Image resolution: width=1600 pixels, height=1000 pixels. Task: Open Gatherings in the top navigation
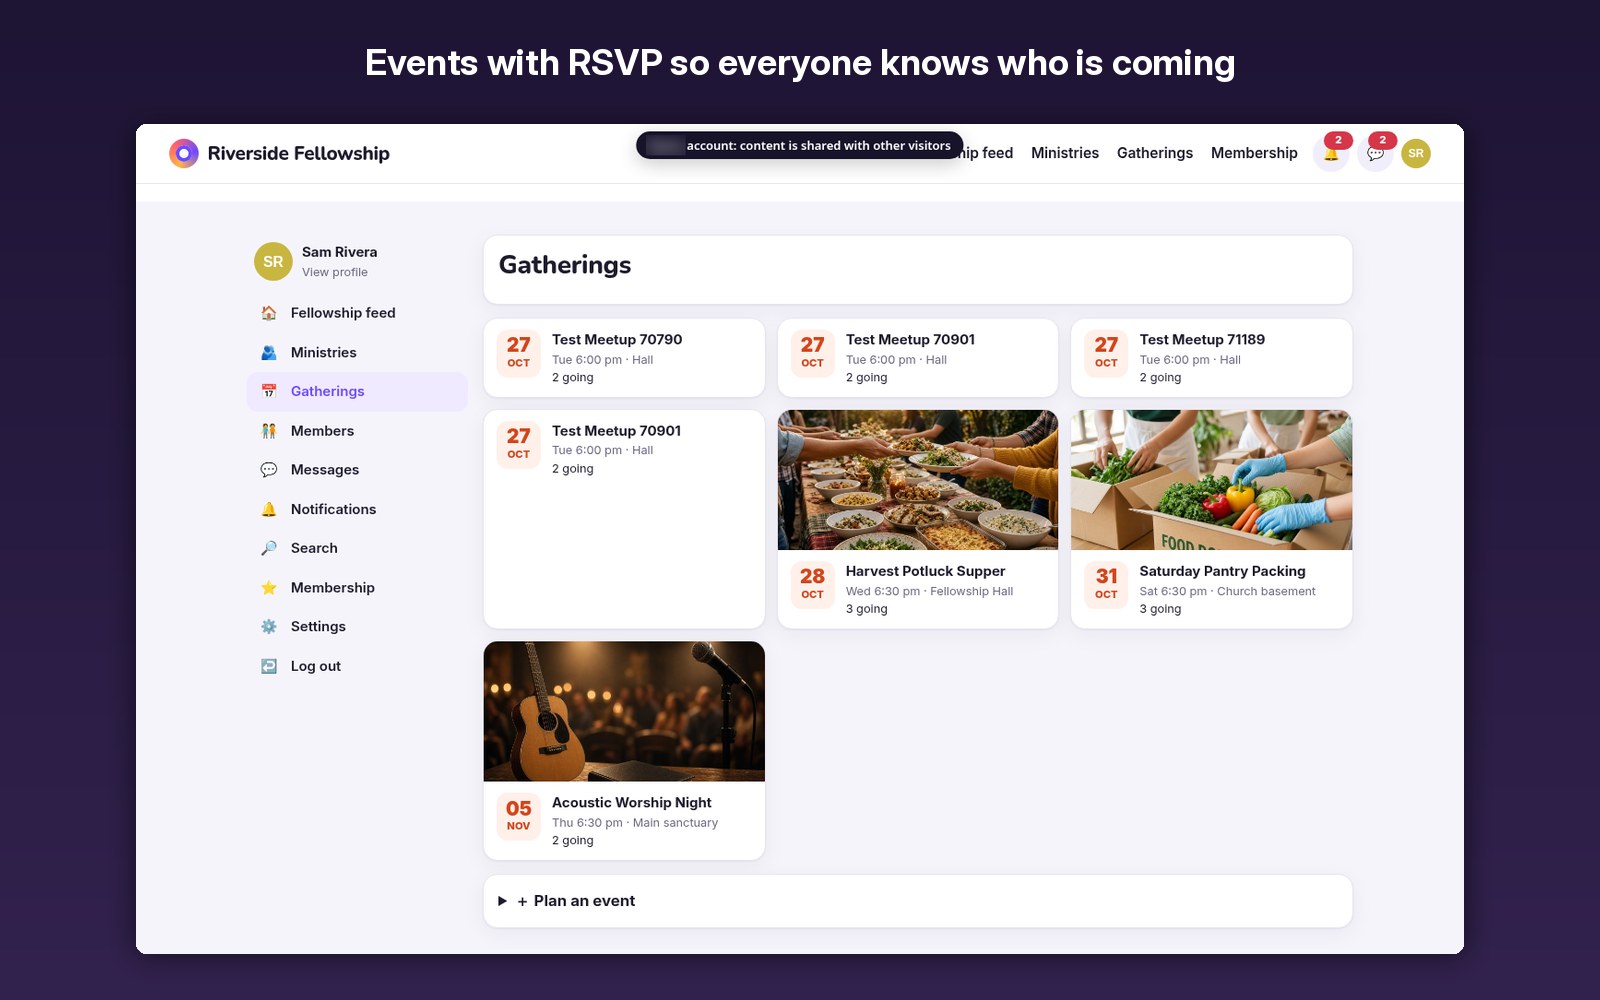coord(1155,153)
